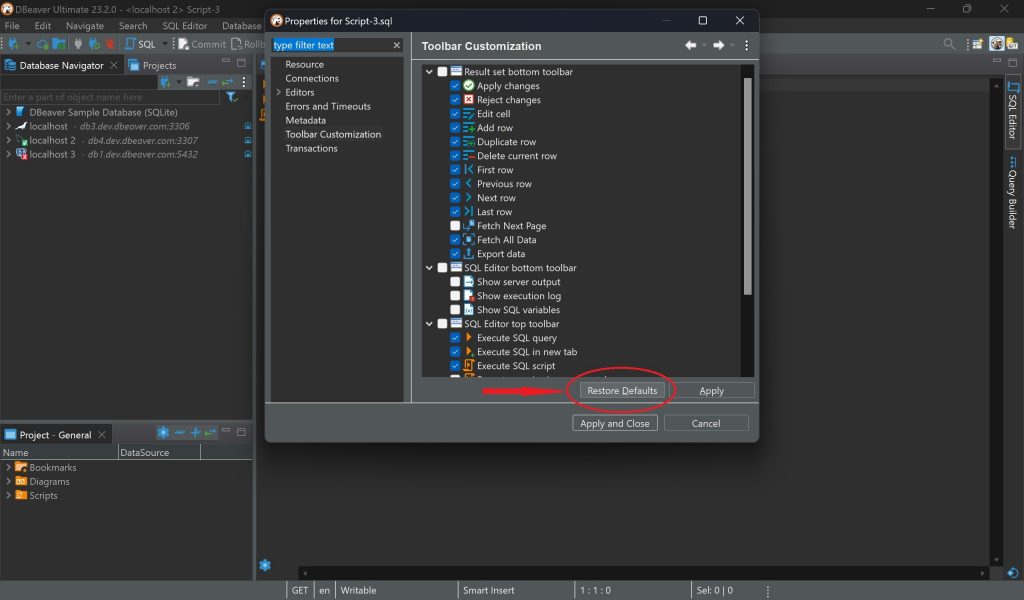Click the DBeaver Sample Database icon in navigator
Image resolution: width=1024 pixels, height=600 pixels.
pos(20,112)
